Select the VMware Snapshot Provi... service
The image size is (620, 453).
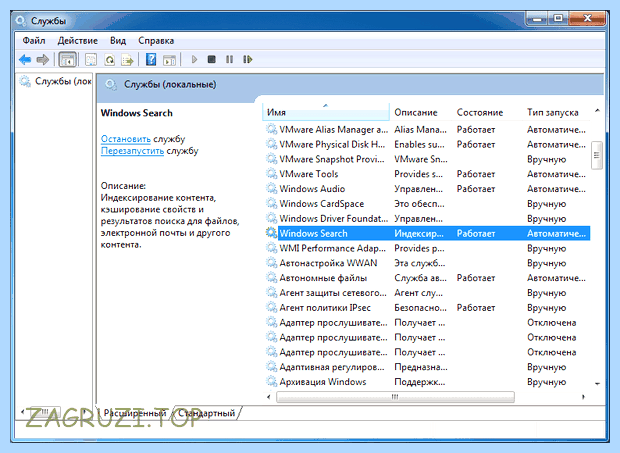[x=332, y=159]
